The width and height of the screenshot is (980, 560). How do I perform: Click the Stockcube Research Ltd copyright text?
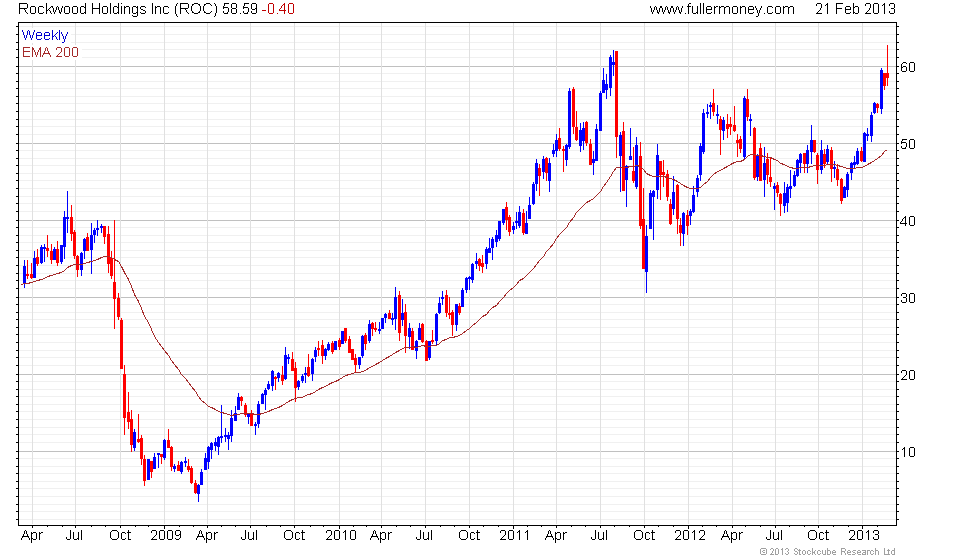(x=828, y=552)
